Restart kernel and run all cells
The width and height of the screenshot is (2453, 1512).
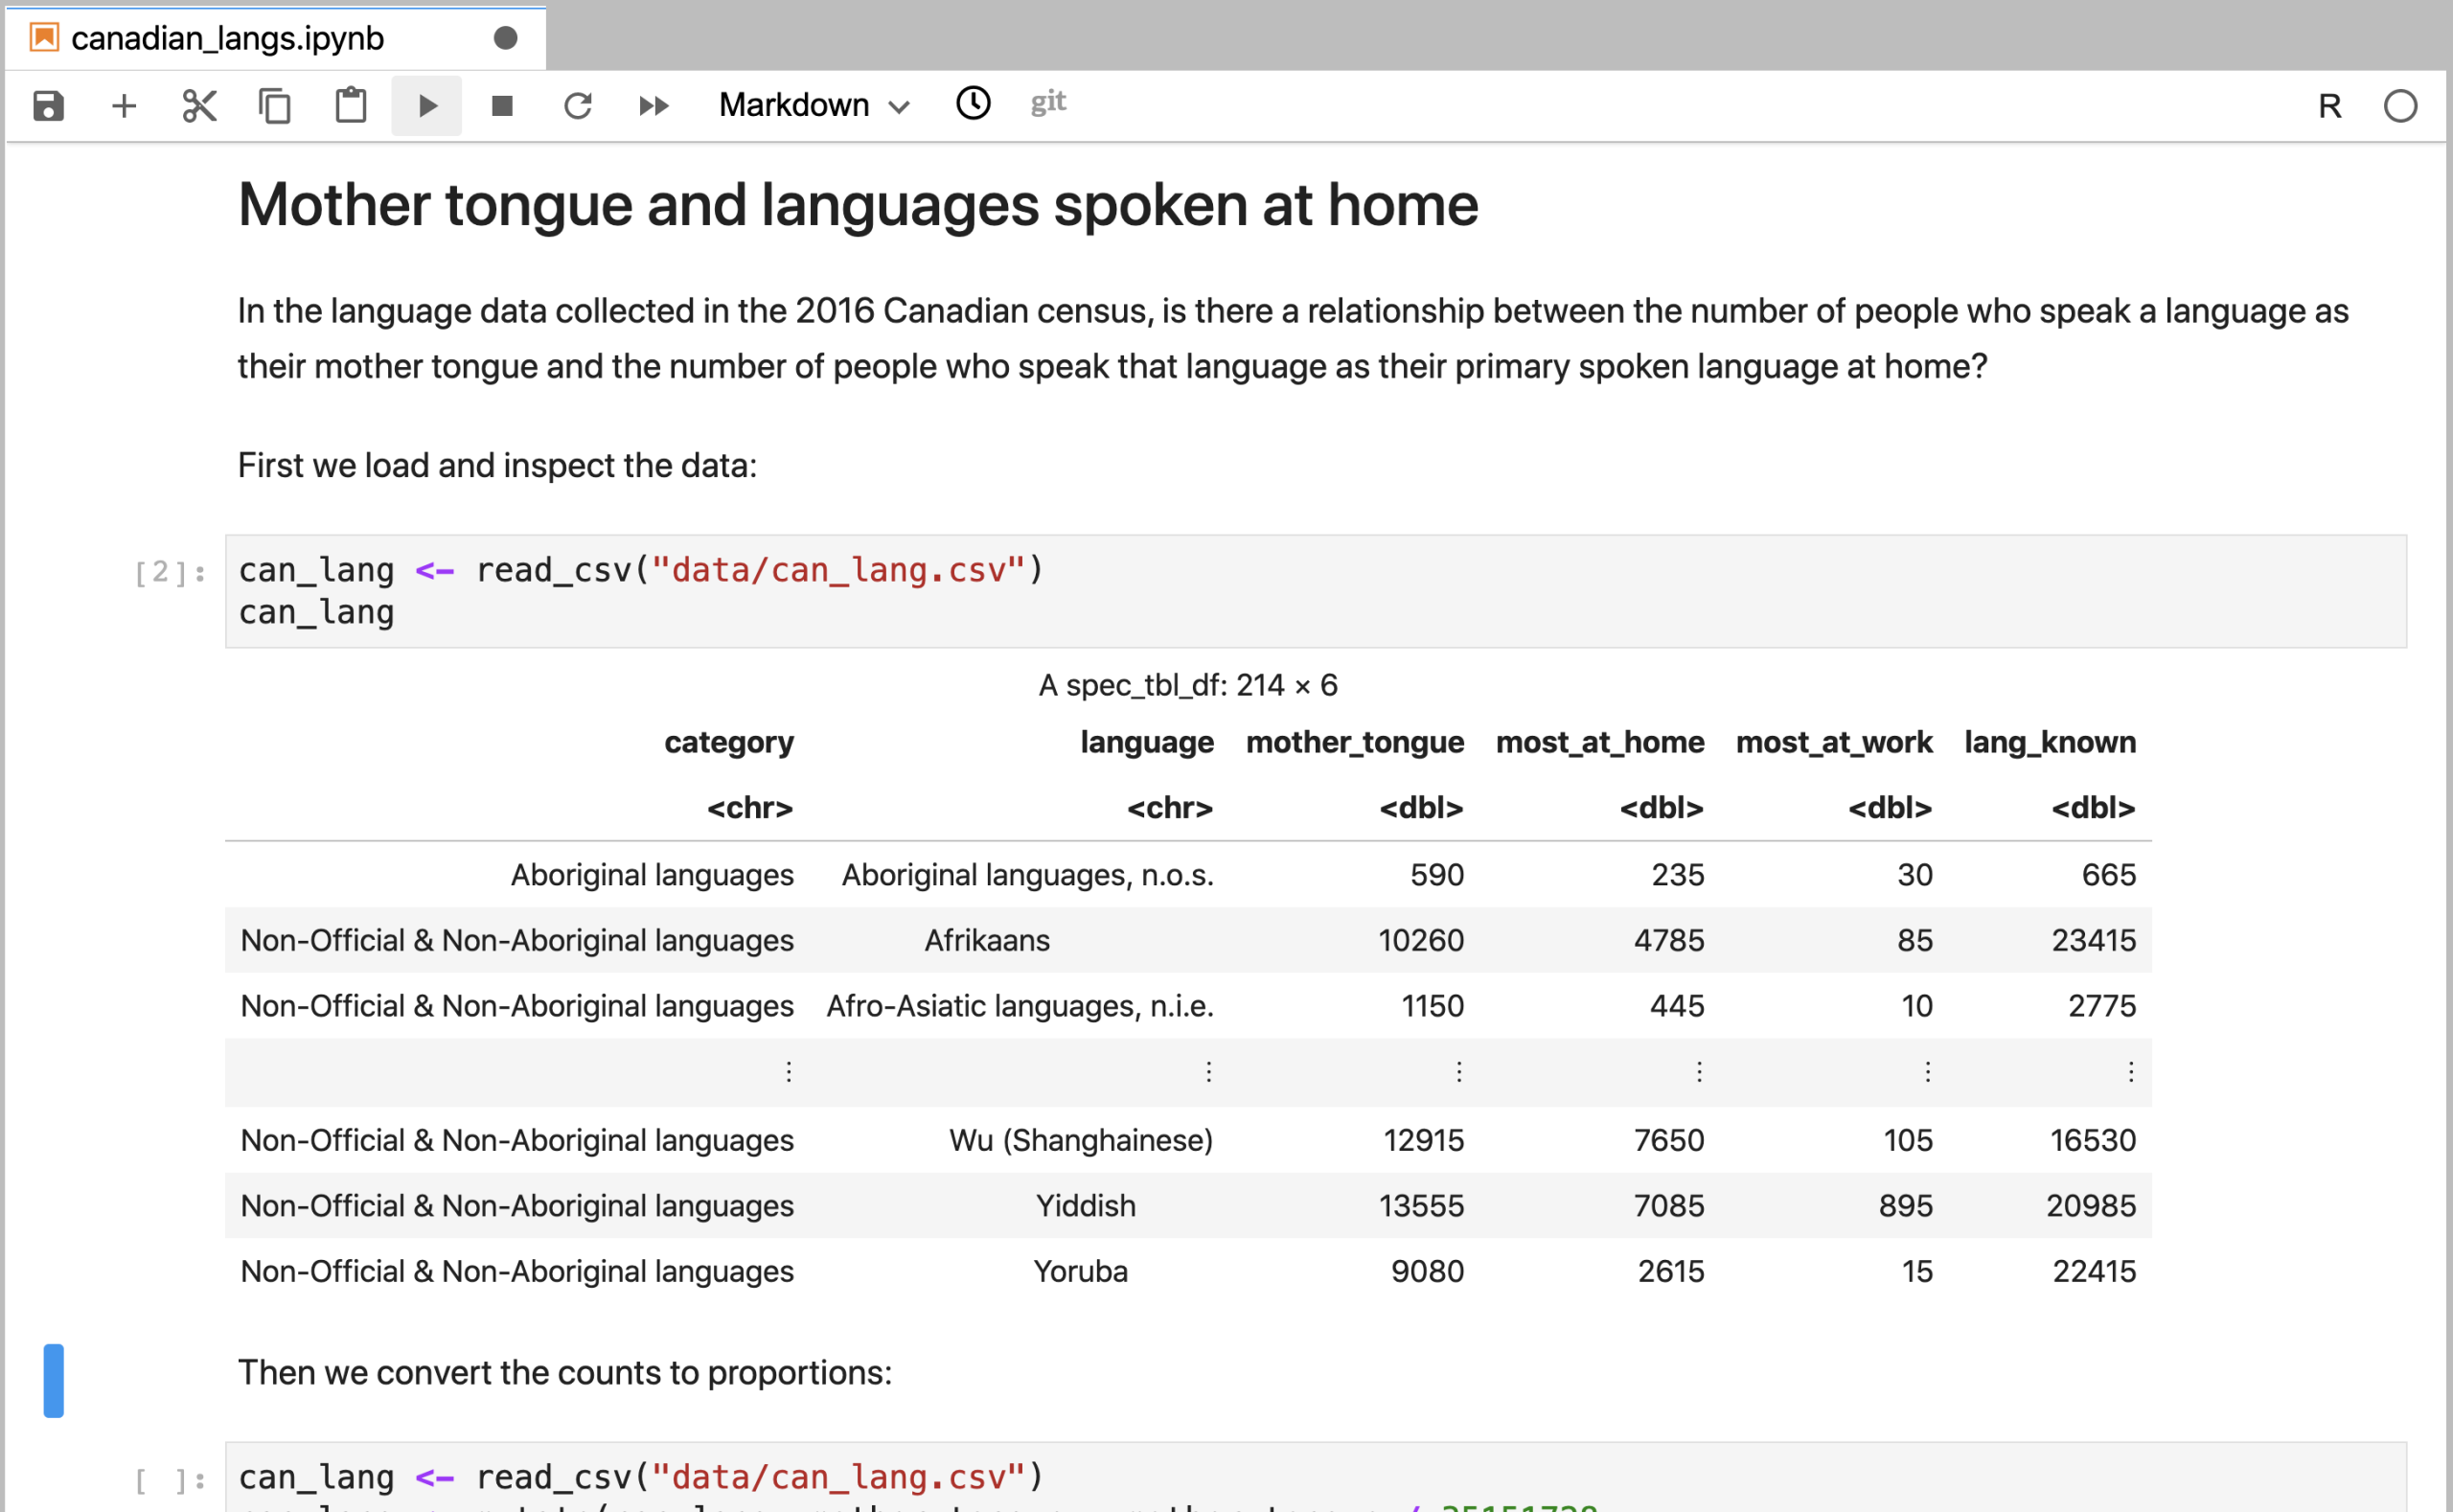point(653,106)
